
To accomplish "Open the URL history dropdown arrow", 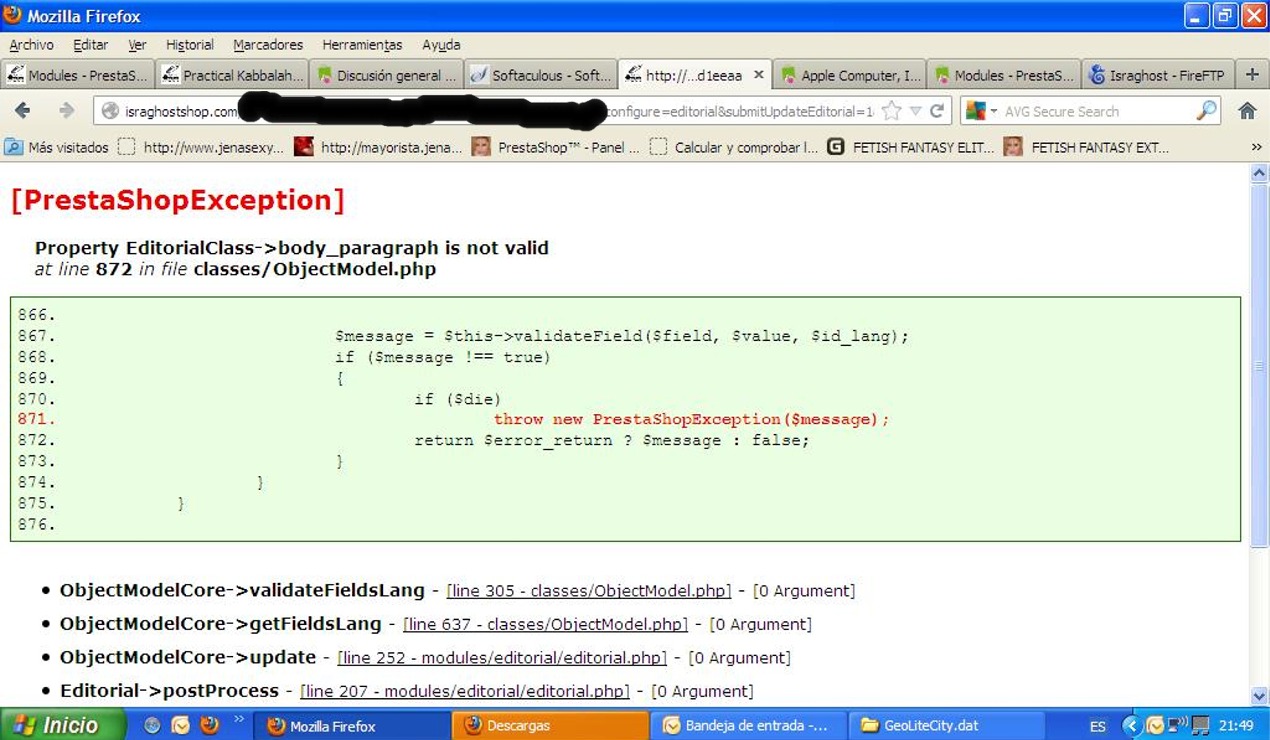I will pyautogui.click(x=916, y=111).
